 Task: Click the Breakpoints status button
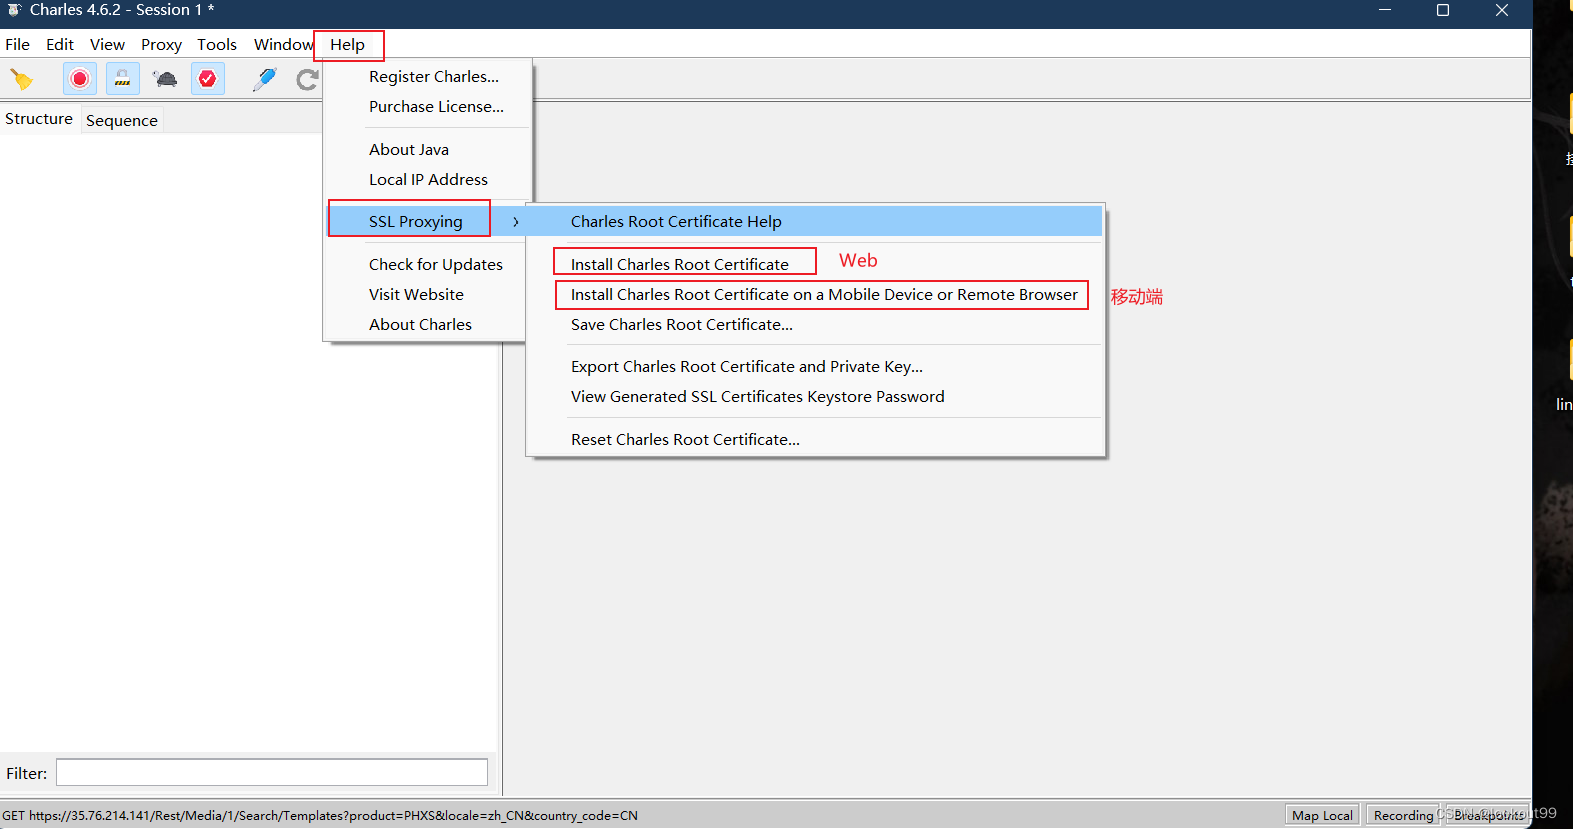tap(1488, 816)
